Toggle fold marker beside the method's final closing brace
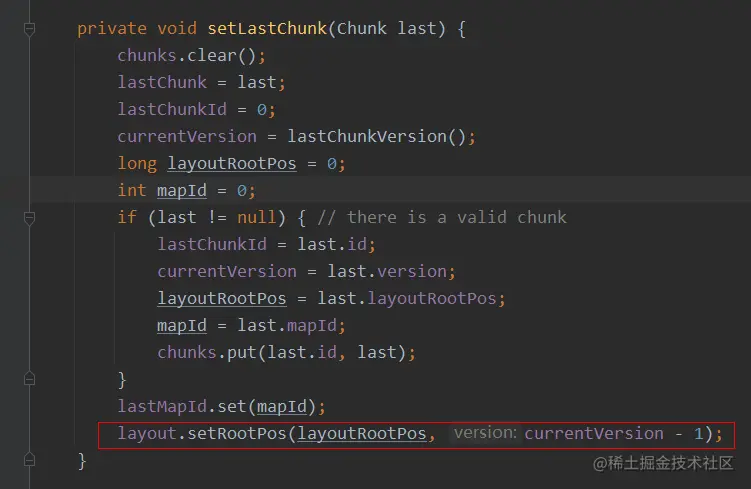The image size is (751, 489). coord(29,460)
